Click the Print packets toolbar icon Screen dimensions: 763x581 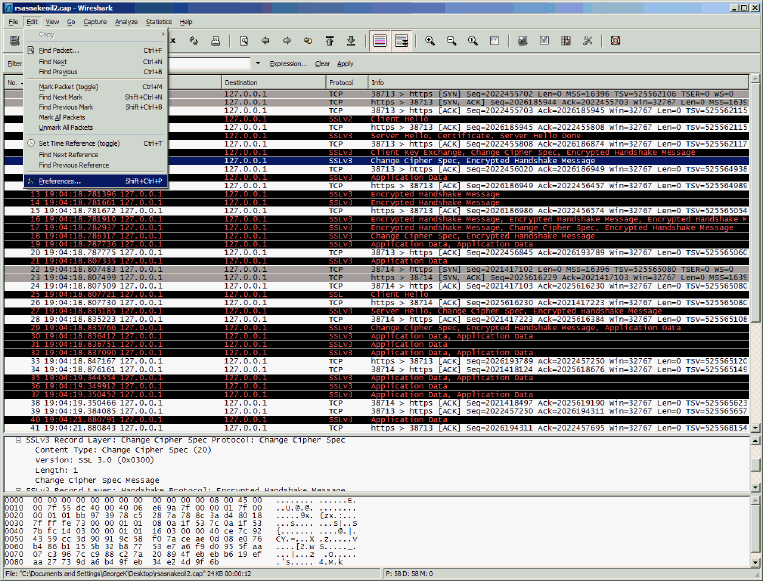pos(216,41)
